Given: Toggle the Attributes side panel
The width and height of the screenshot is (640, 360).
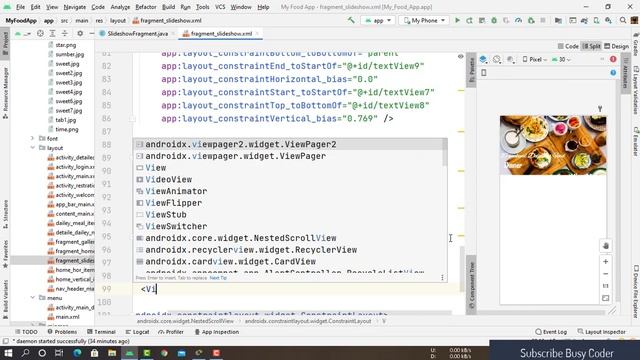Looking at the screenshot, I should (x=625, y=72).
